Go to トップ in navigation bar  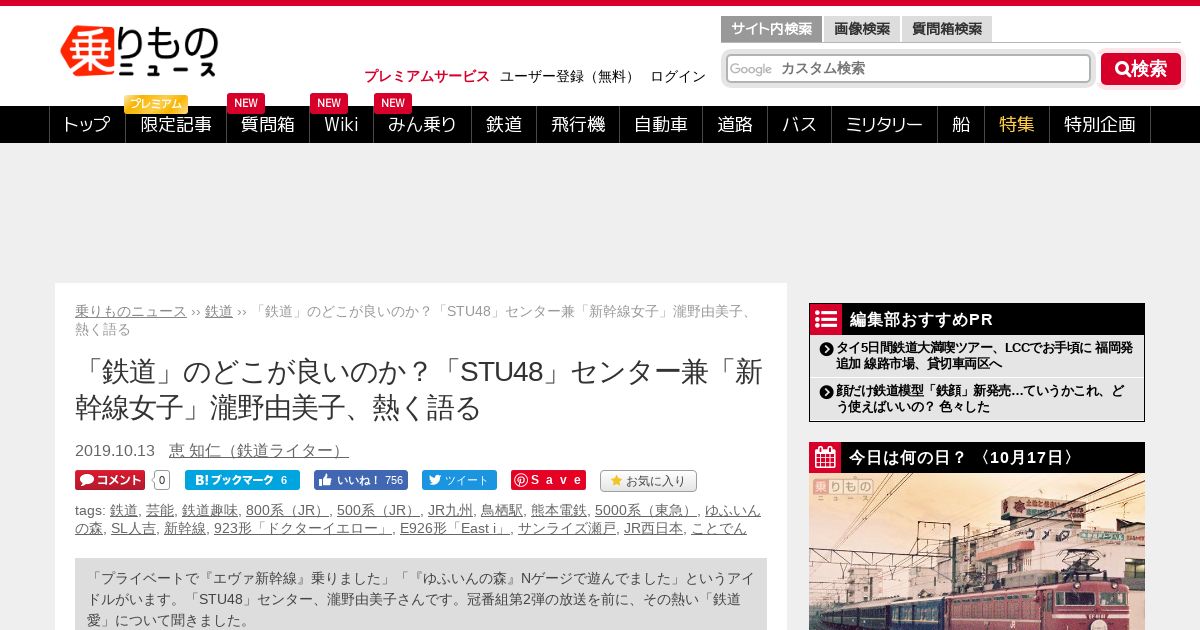click(87, 124)
